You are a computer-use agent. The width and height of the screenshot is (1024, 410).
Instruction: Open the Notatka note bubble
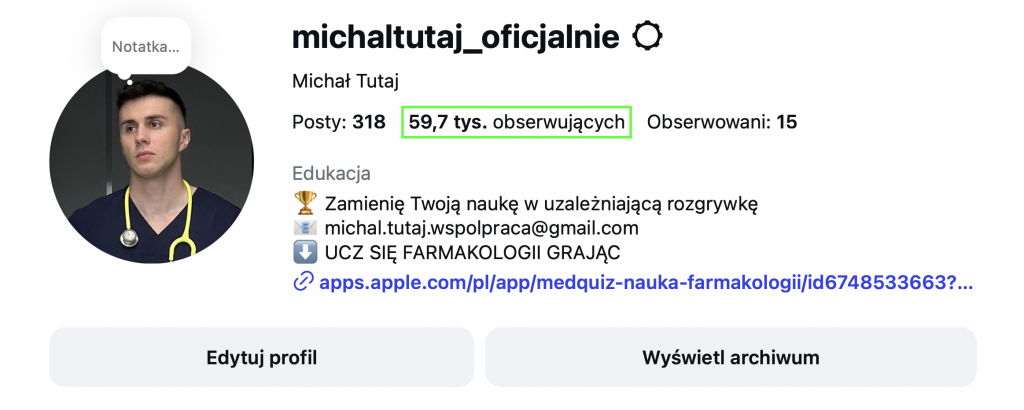[145, 47]
